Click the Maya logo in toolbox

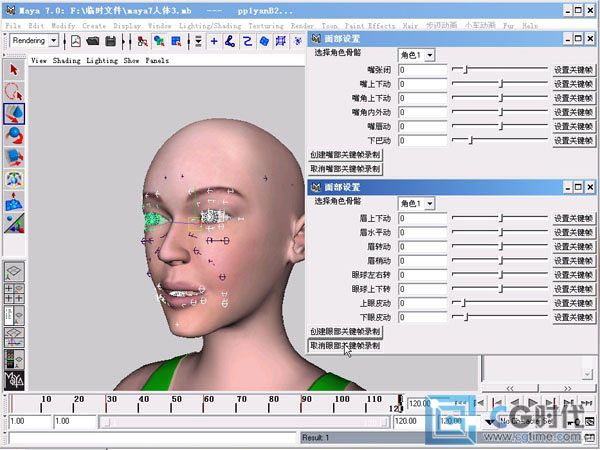14,380
